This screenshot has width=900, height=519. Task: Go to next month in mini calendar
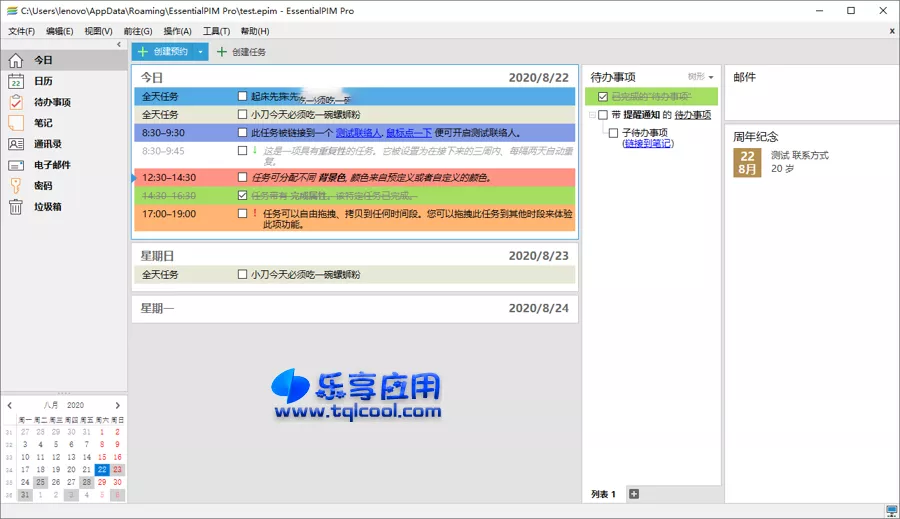[x=118, y=405]
